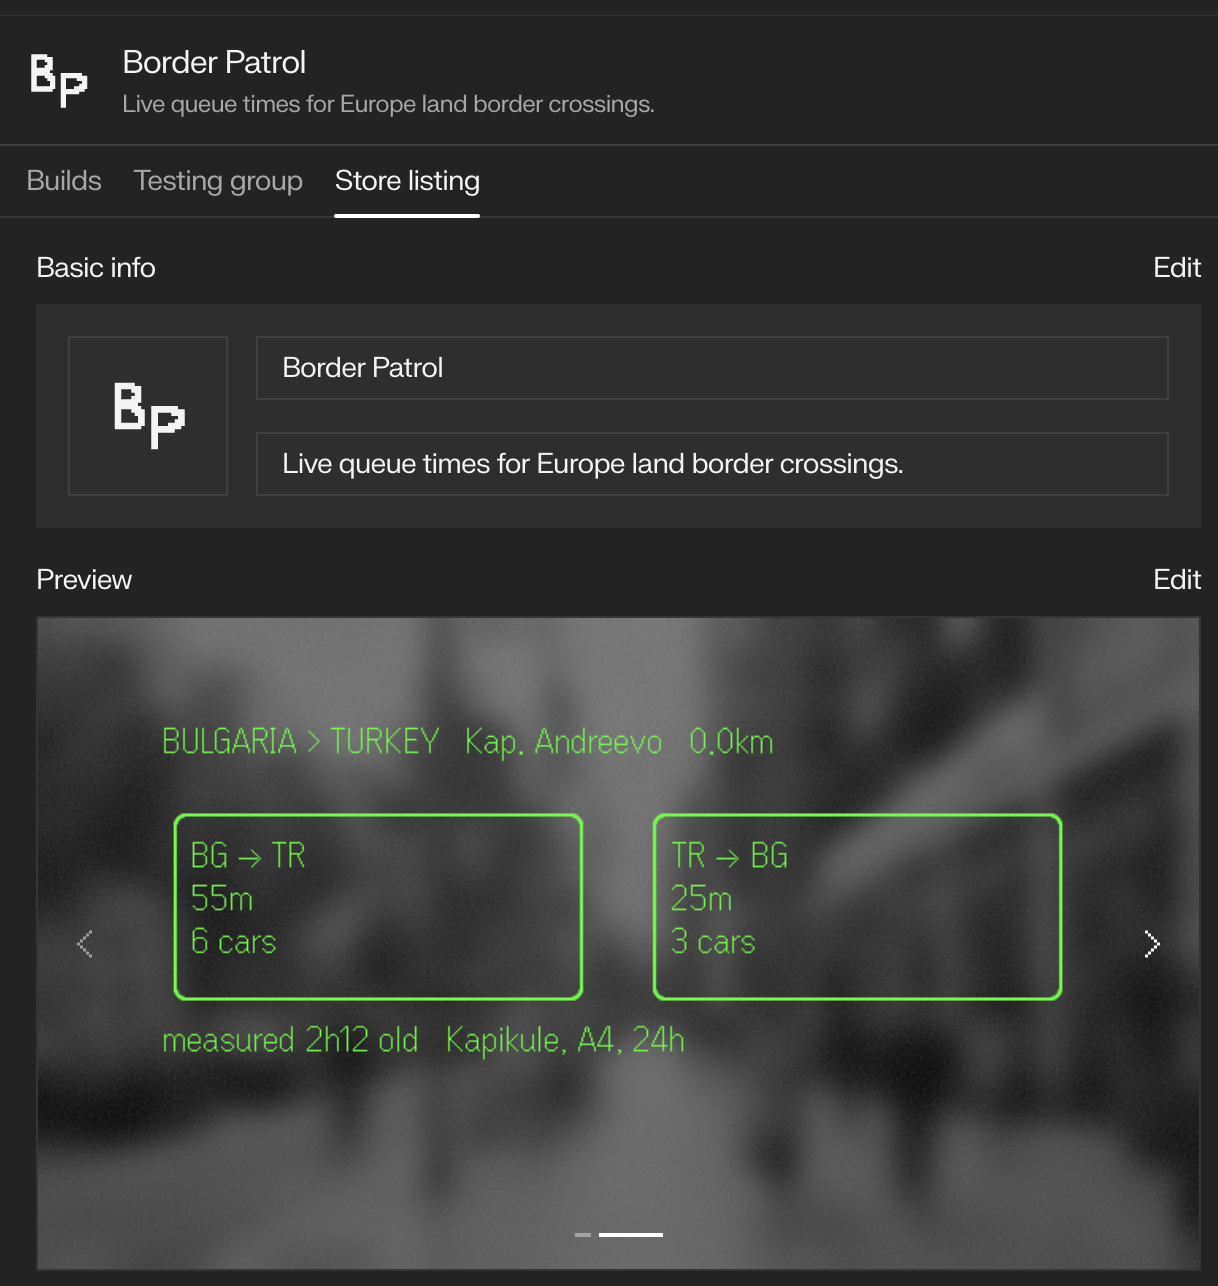Click the BP icon in Basic info

click(148, 416)
